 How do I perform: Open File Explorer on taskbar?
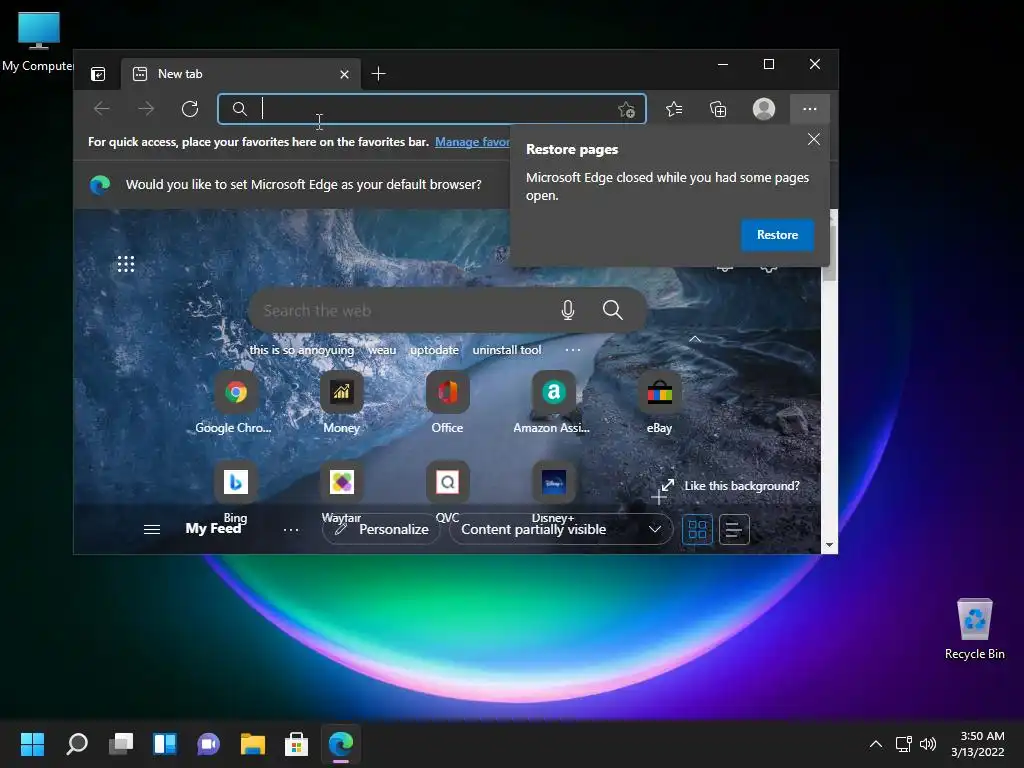[253, 744]
